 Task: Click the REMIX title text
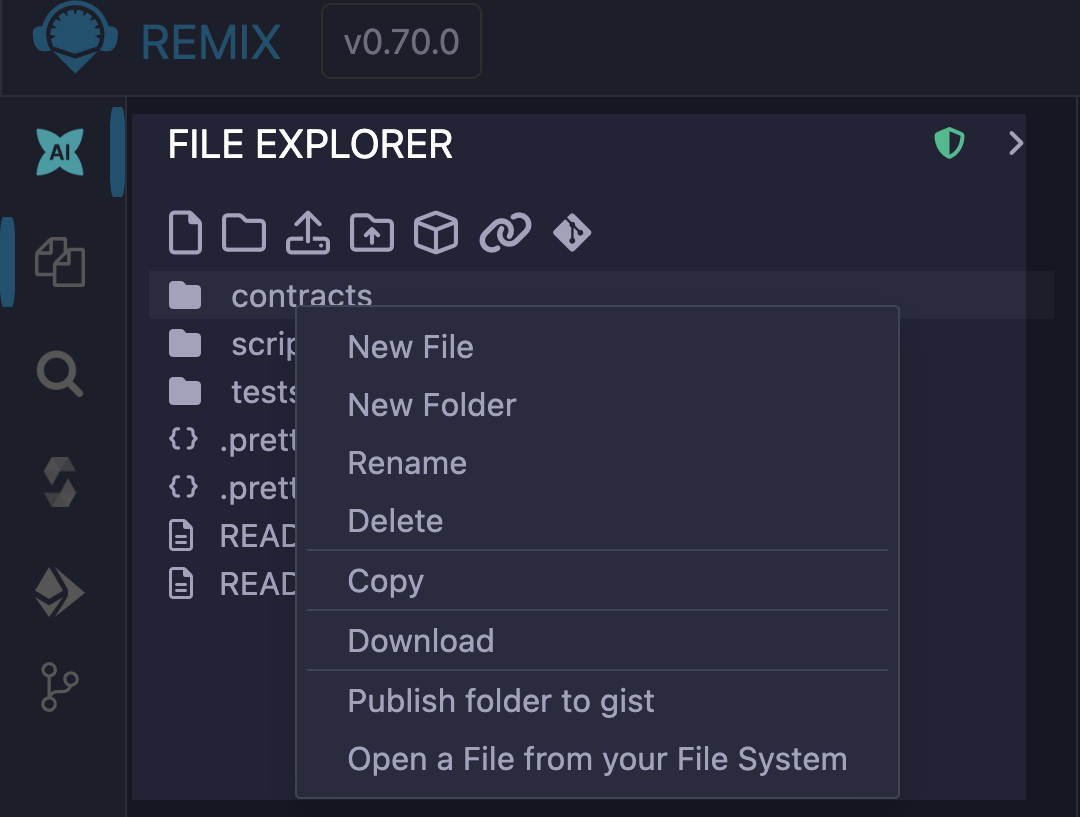click(x=211, y=43)
